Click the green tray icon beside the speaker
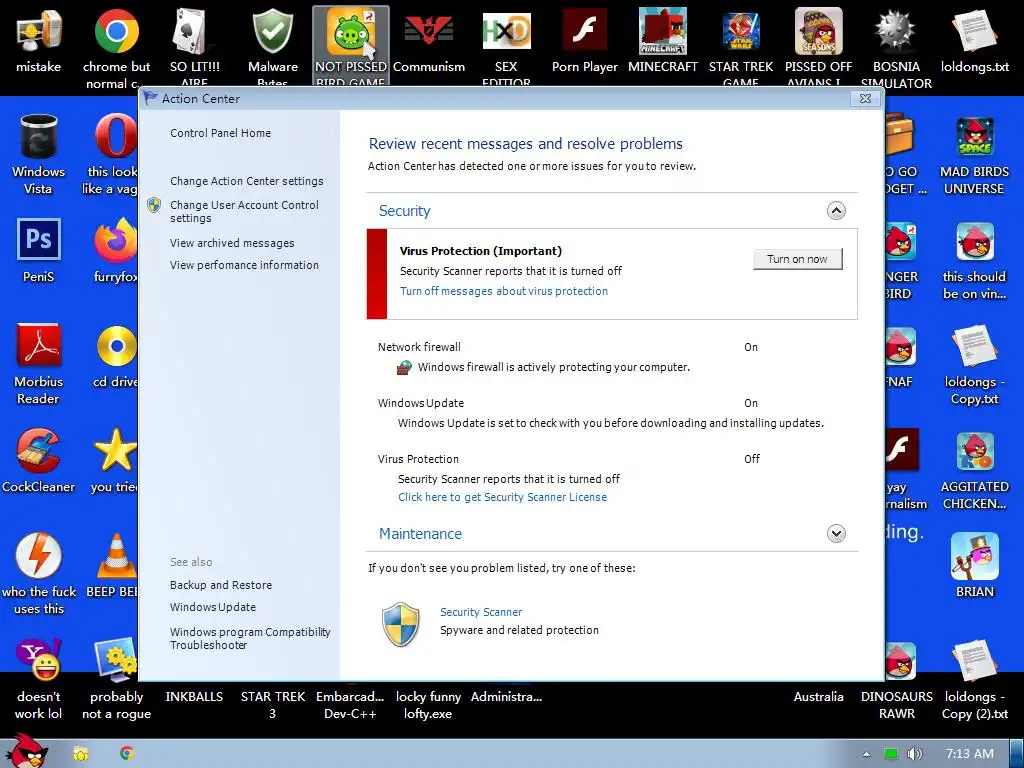Image resolution: width=1024 pixels, height=768 pixels. pos(891,754)
